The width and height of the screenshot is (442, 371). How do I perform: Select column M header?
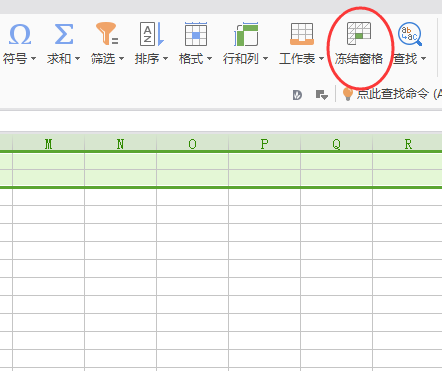49,144
